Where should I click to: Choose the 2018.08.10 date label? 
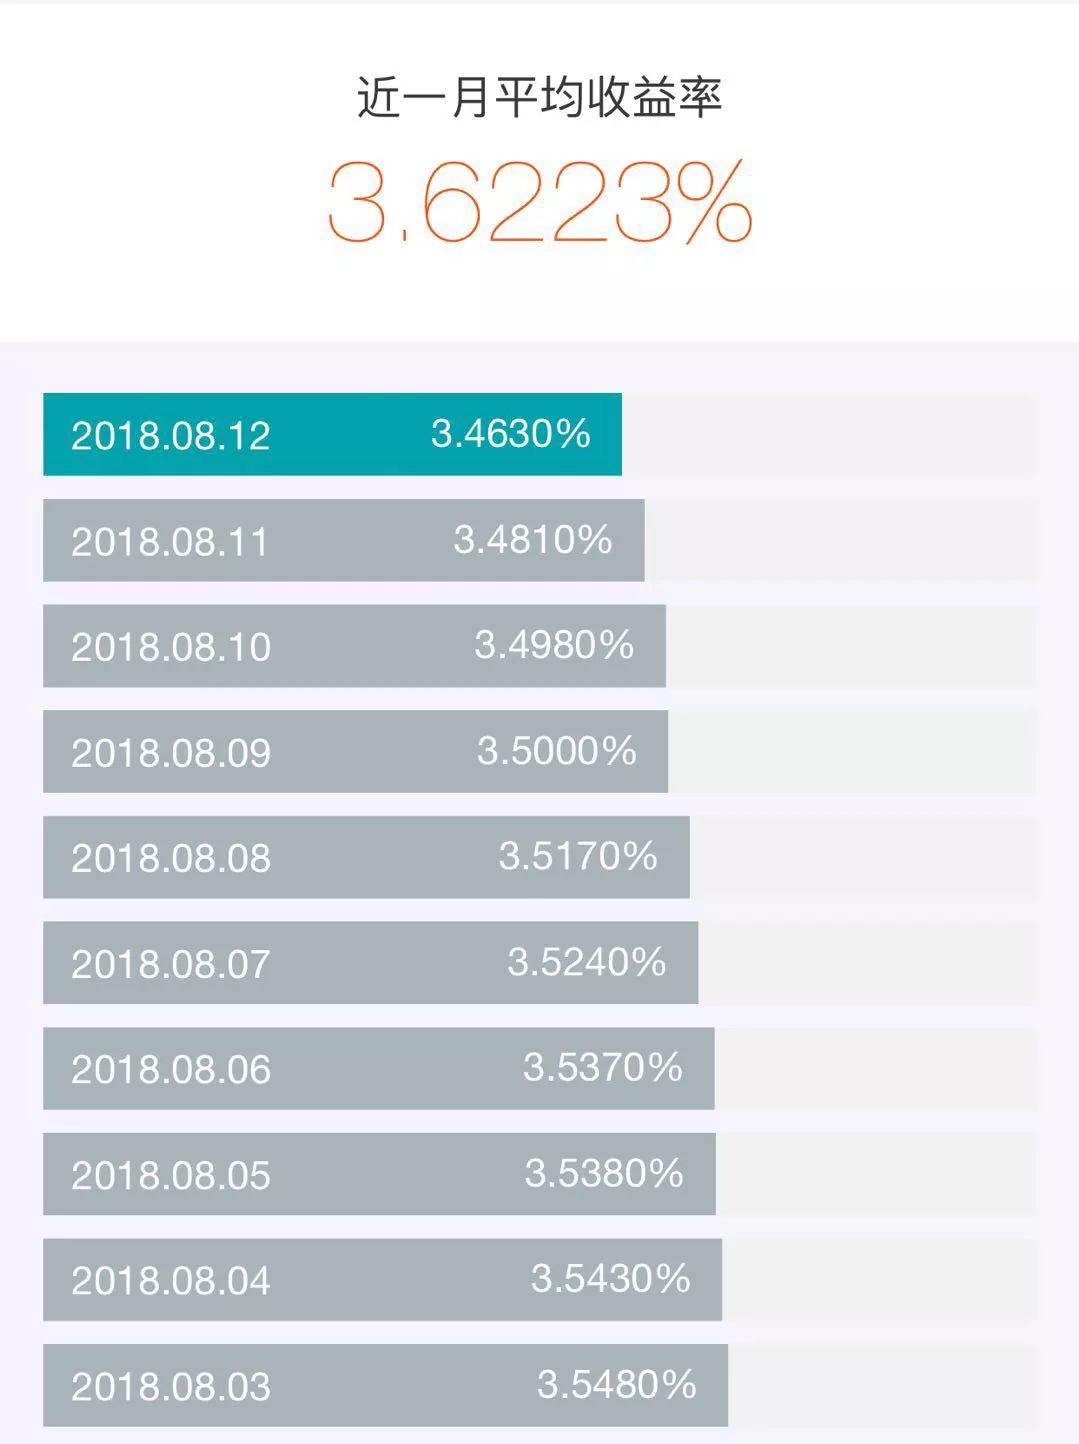171,647
